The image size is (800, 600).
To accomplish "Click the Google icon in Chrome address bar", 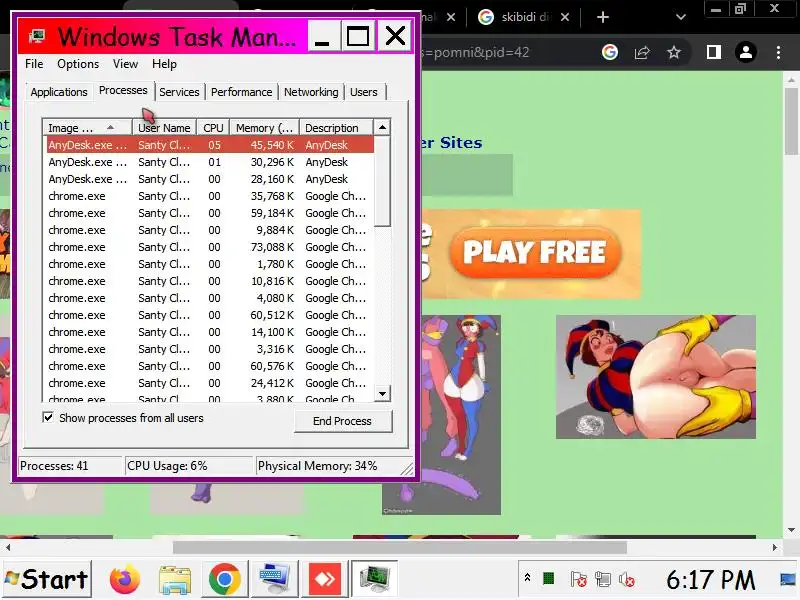I will click(610, 52).
